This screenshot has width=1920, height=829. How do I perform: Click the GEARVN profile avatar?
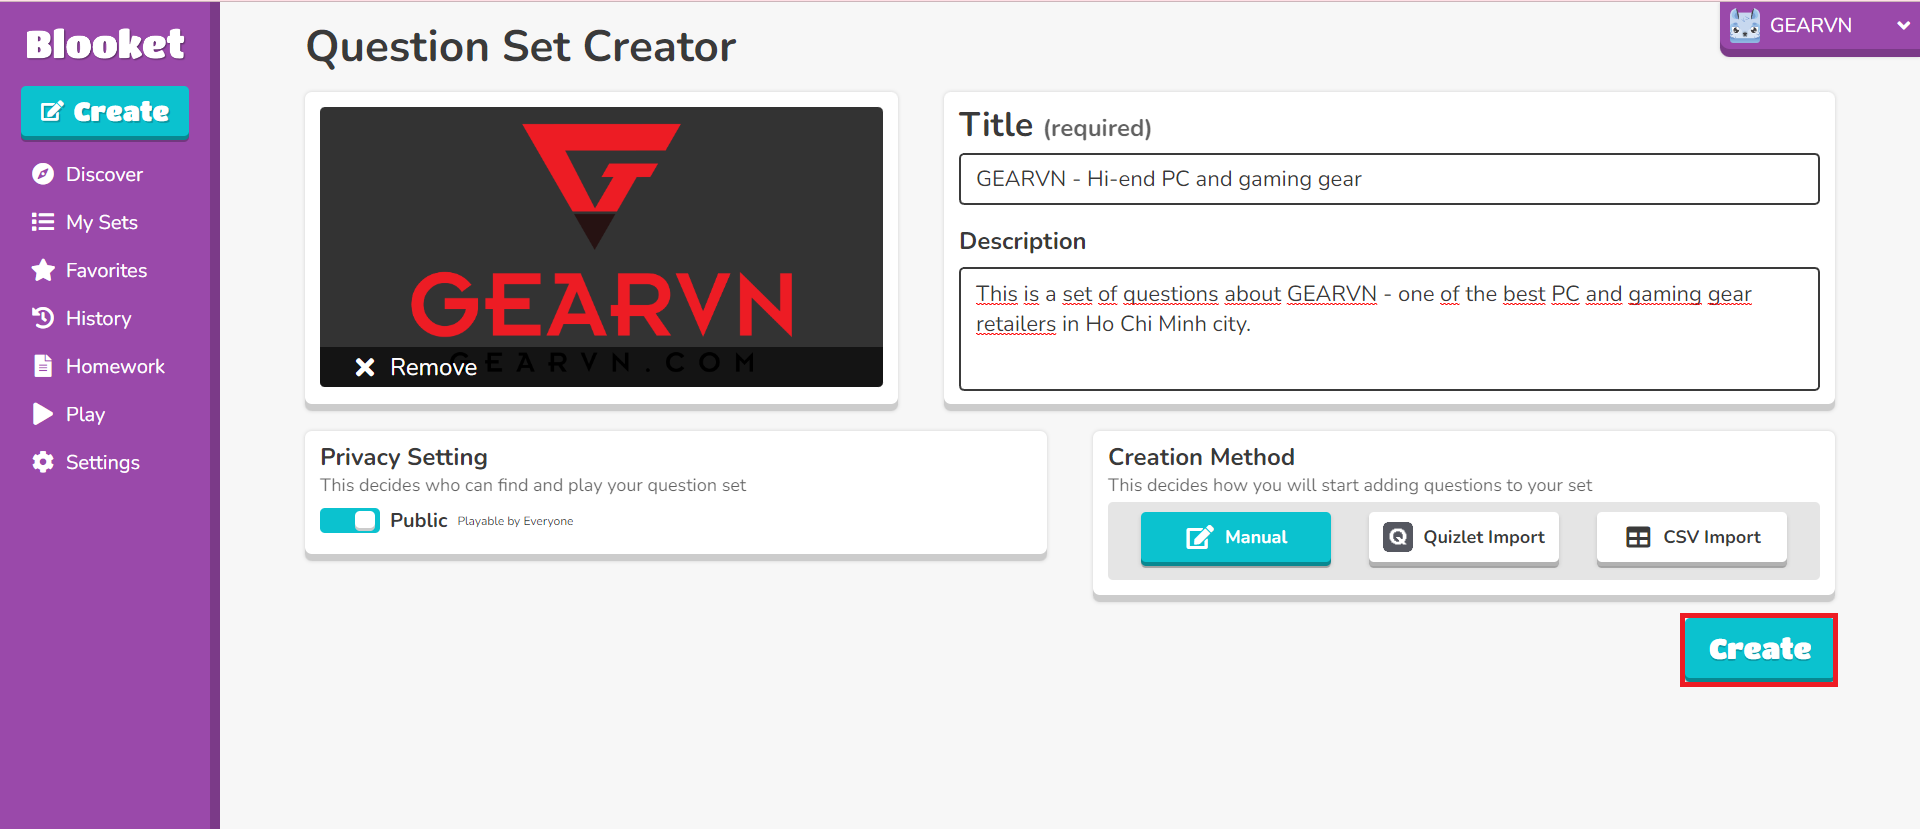(1745, 25)
